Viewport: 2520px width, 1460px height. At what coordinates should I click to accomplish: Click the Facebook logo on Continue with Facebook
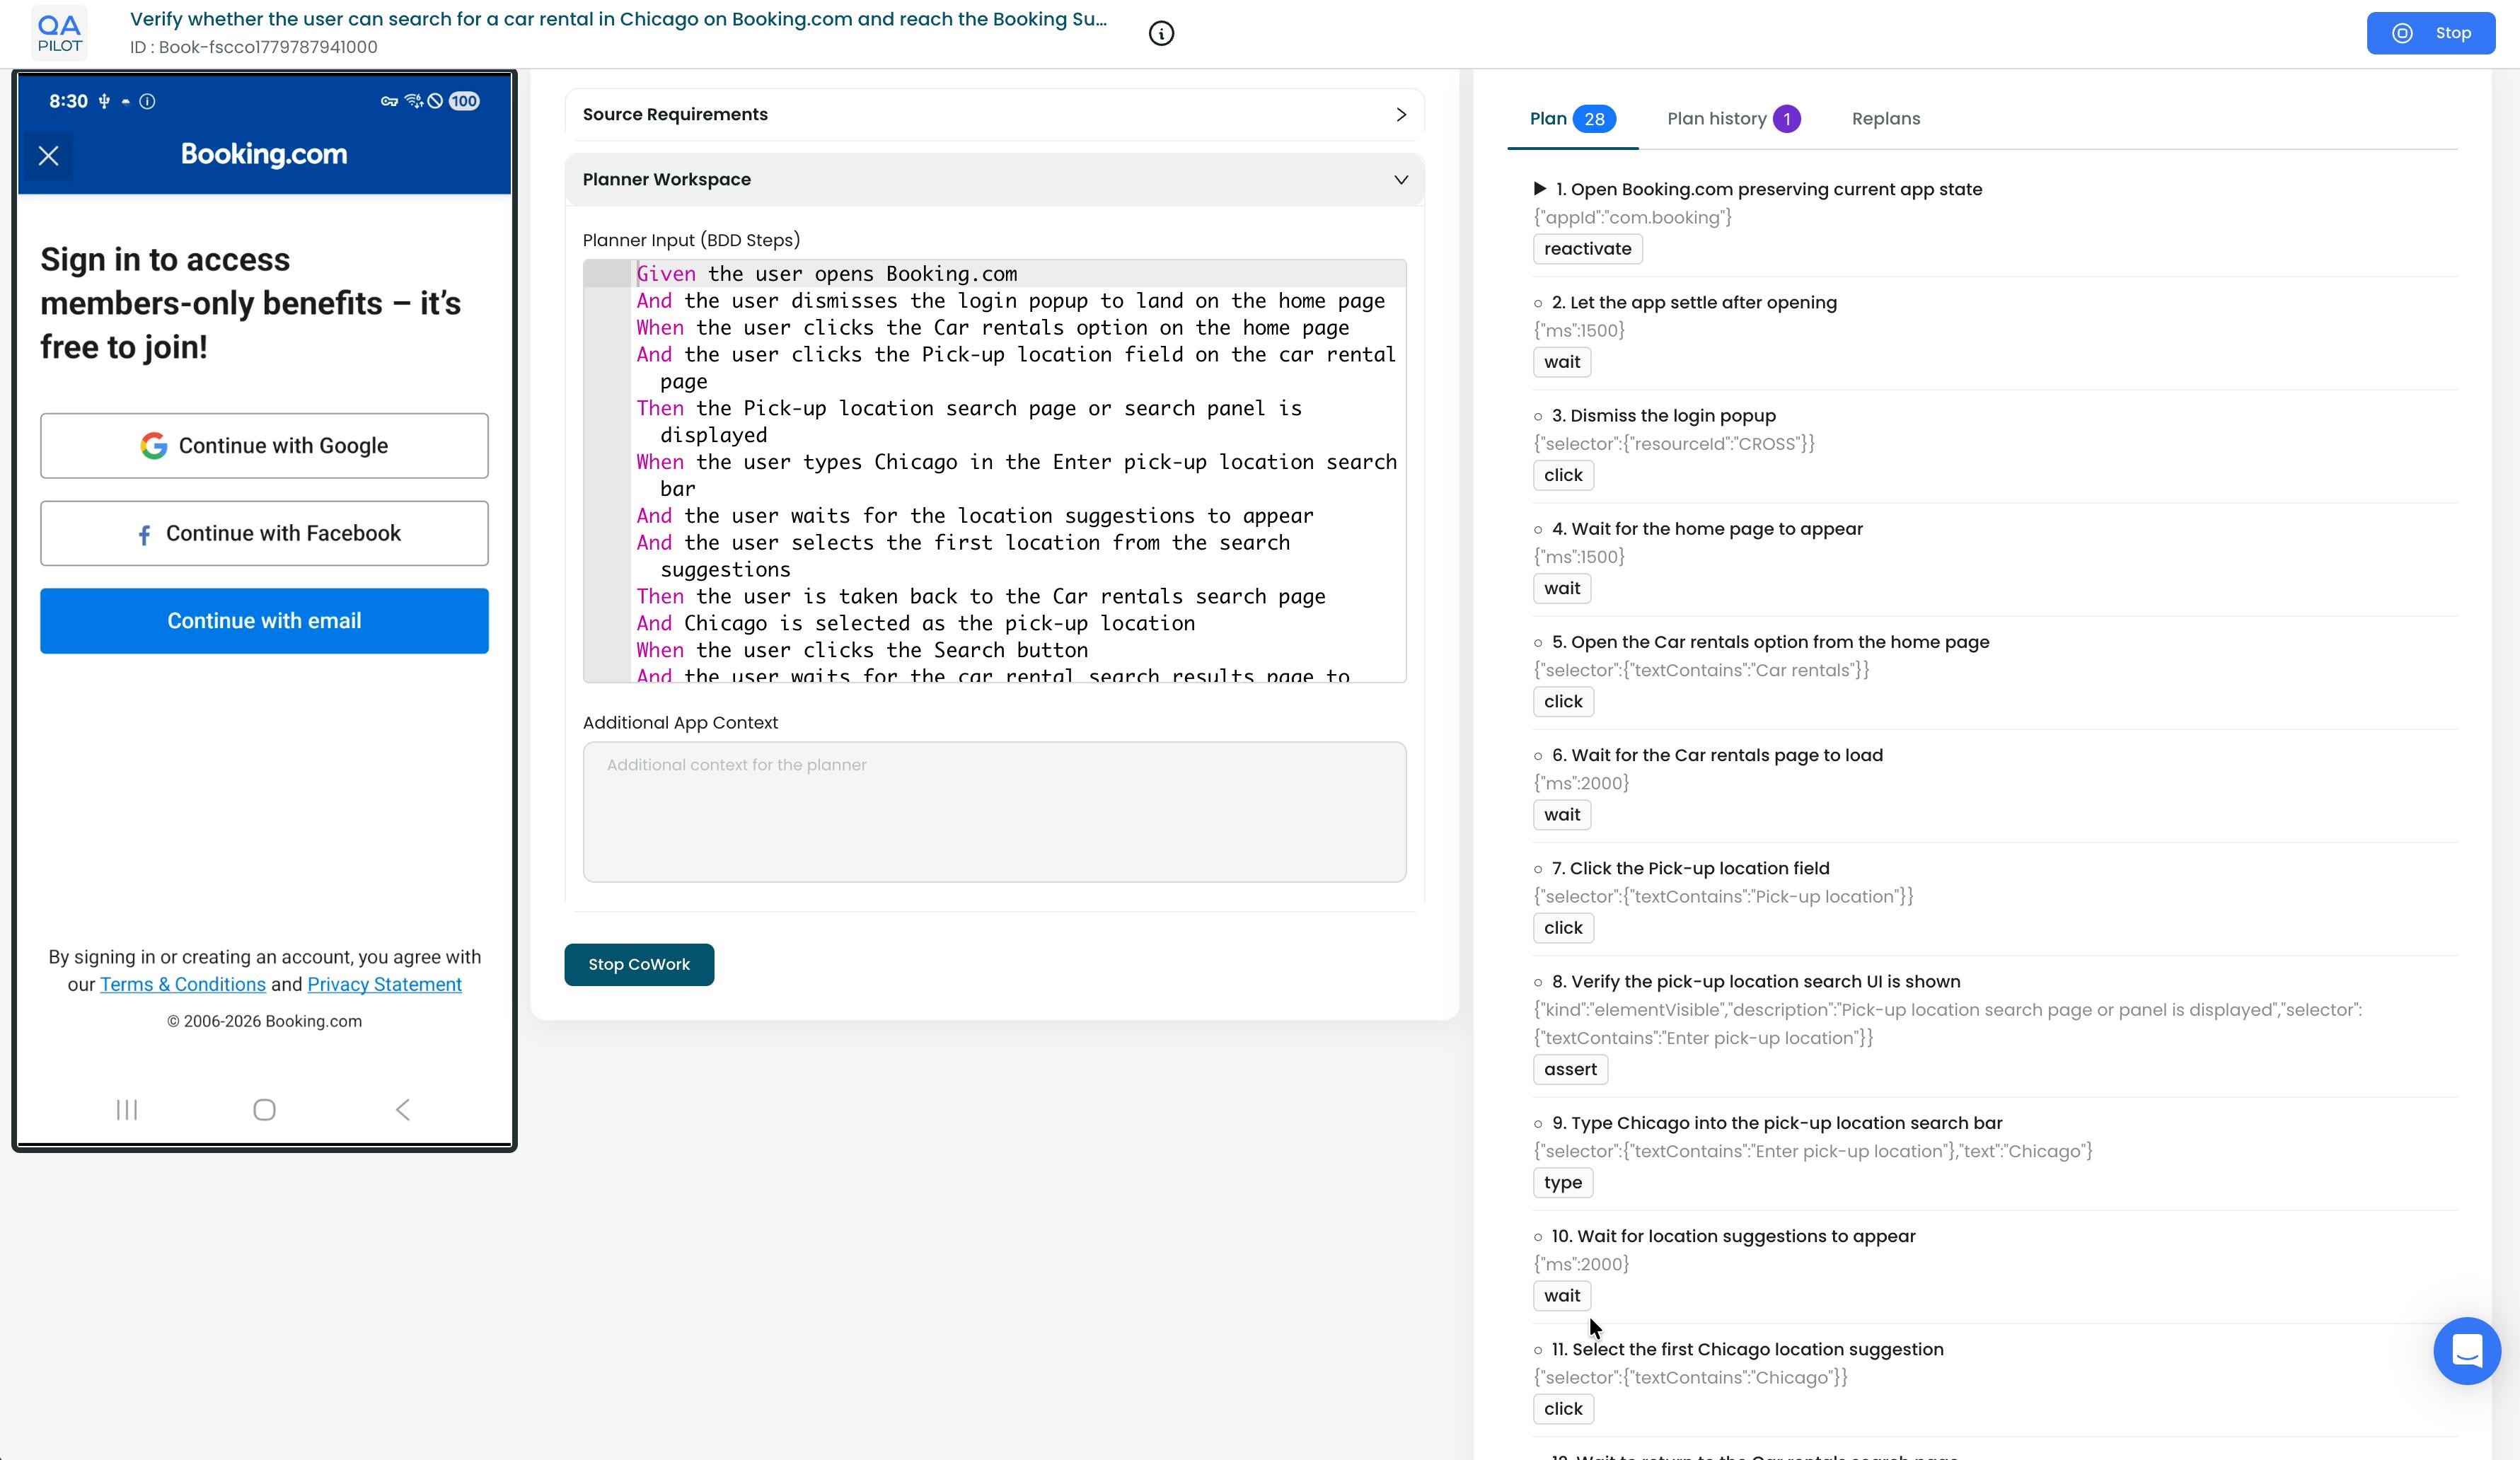pyautogui.click(x=144, y=535)
